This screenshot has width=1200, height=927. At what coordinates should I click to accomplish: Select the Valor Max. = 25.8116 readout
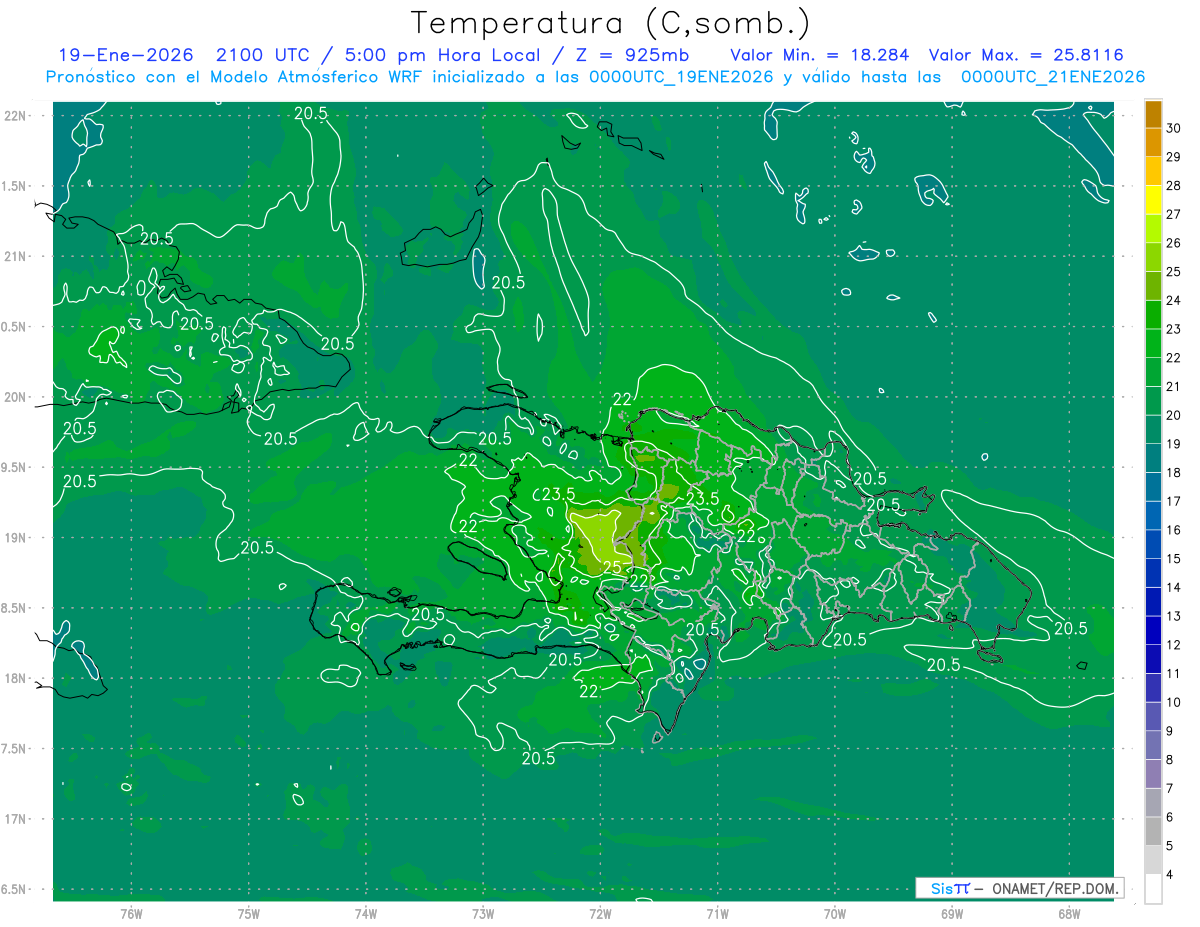tap(1032, 56)
